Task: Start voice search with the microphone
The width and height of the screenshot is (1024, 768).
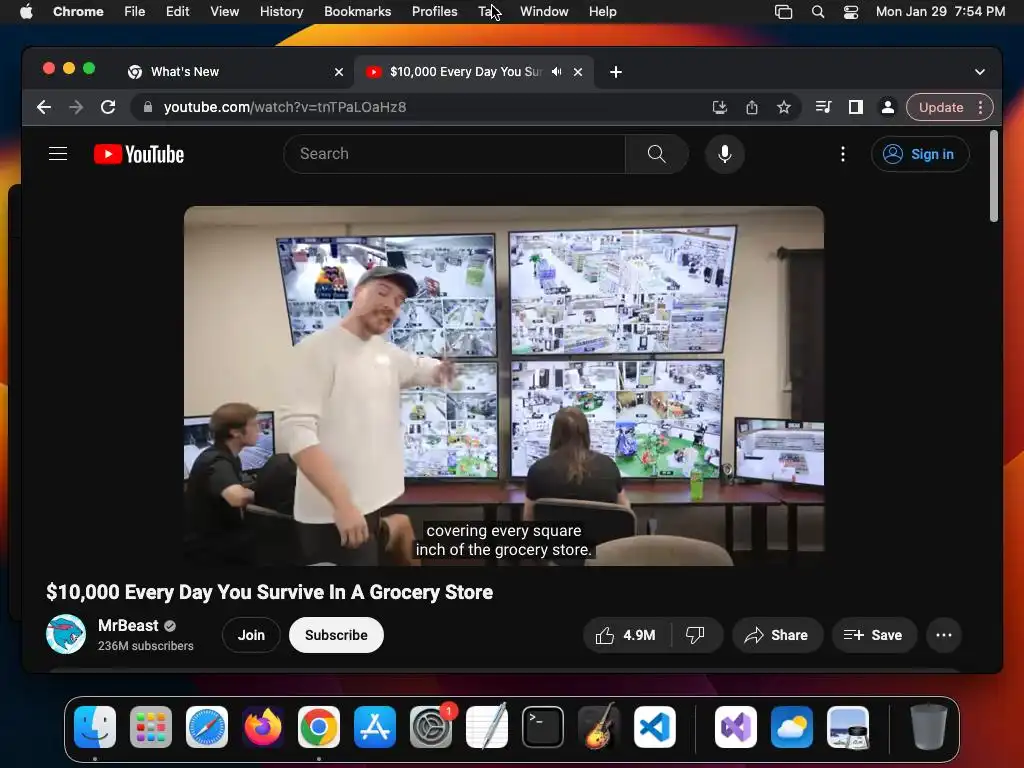Action: point(724,154)
